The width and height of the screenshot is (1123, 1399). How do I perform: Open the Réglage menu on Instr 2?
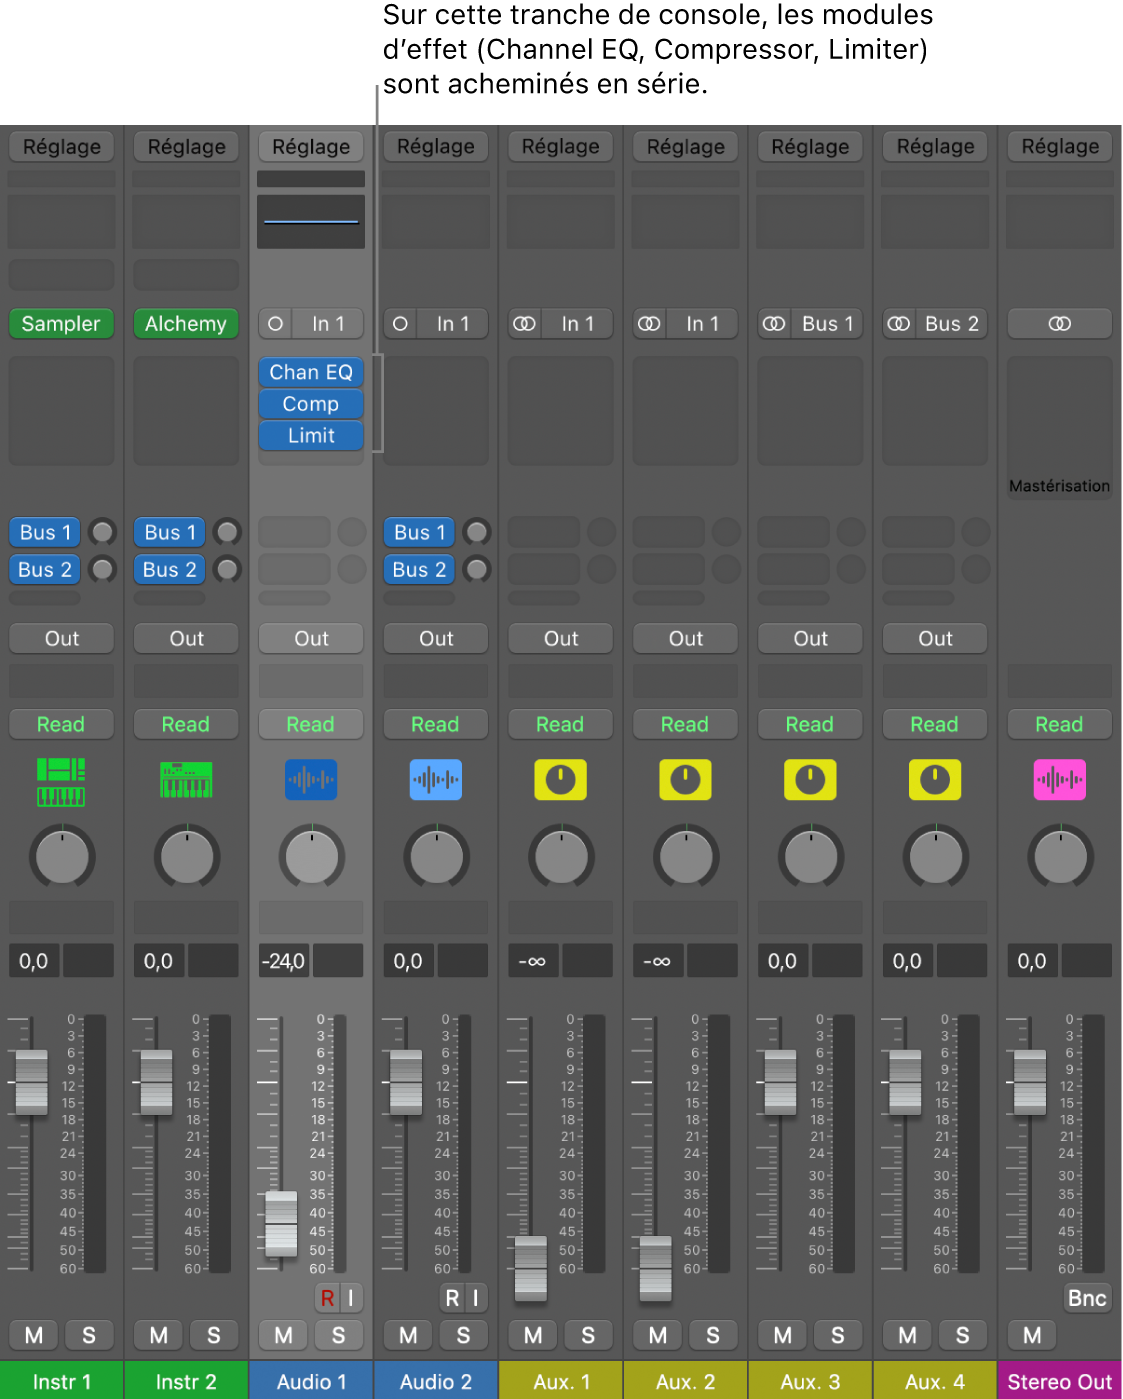pyautogui.click(x=186, y=146)
